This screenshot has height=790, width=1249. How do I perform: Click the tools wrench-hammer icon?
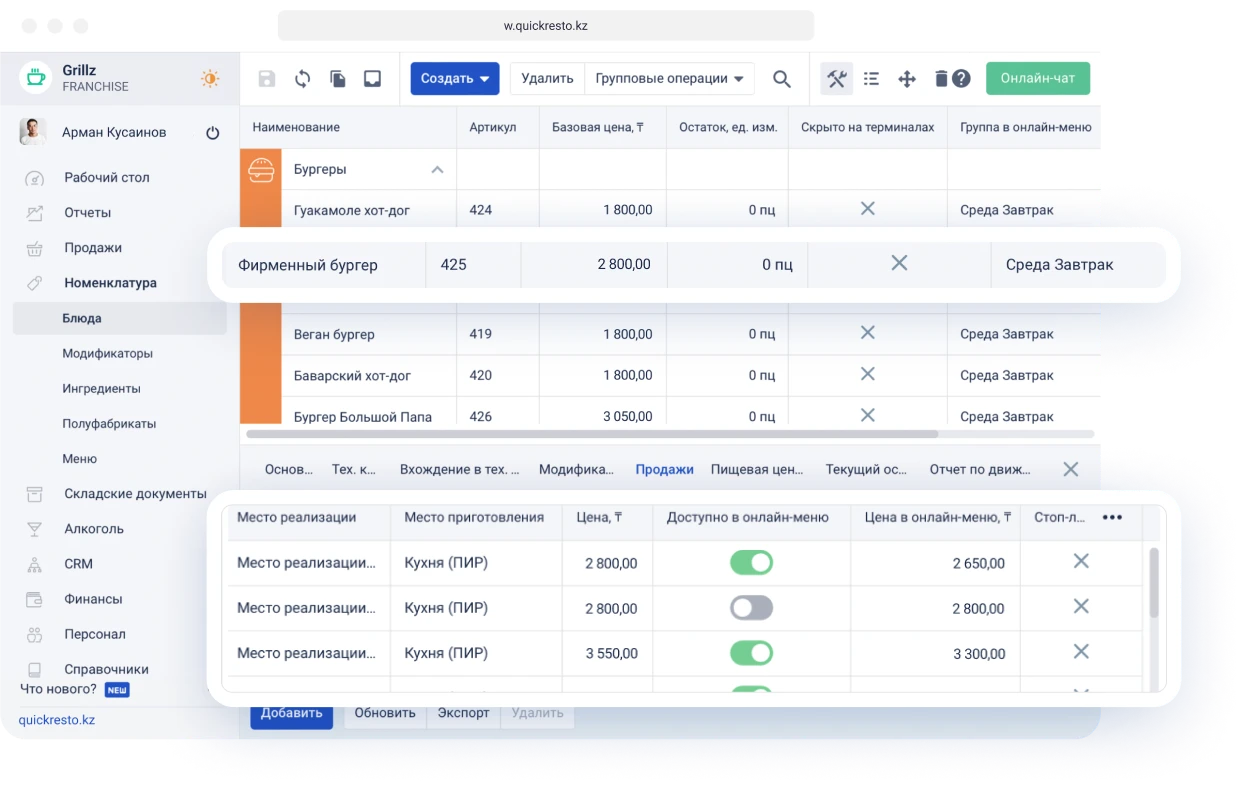(837, 79)
